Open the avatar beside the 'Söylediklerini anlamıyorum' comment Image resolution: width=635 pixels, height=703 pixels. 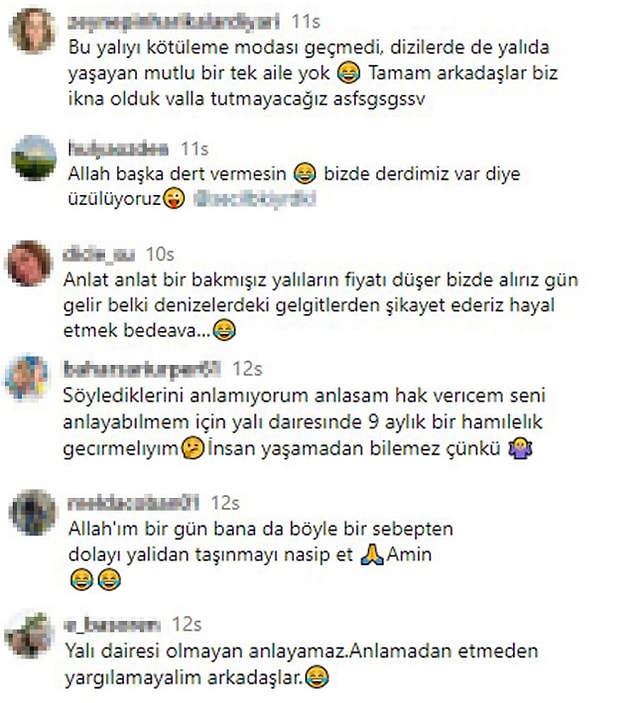(x=26, y=377)
